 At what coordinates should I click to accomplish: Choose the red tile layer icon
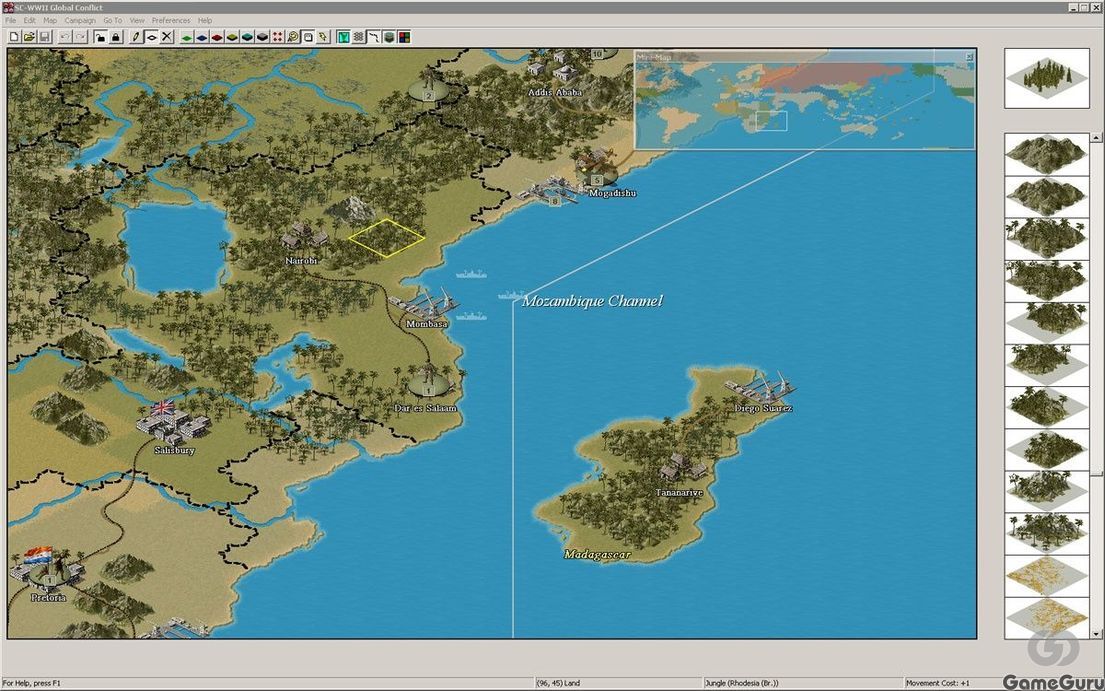point(217,37)
